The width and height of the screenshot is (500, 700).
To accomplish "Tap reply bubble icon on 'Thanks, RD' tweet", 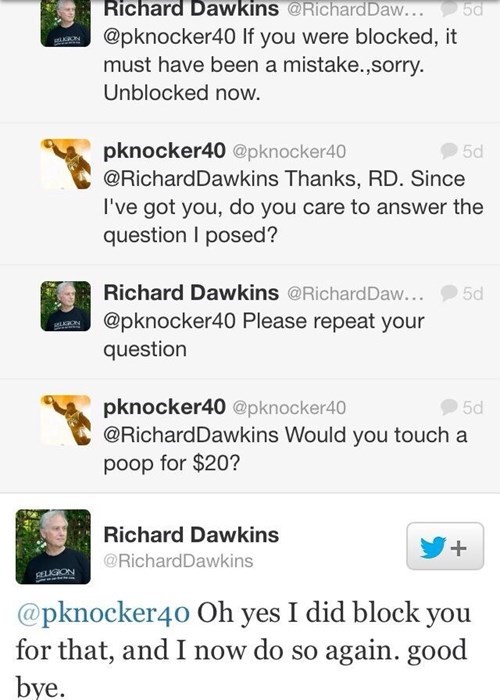I will click(449, 151).
